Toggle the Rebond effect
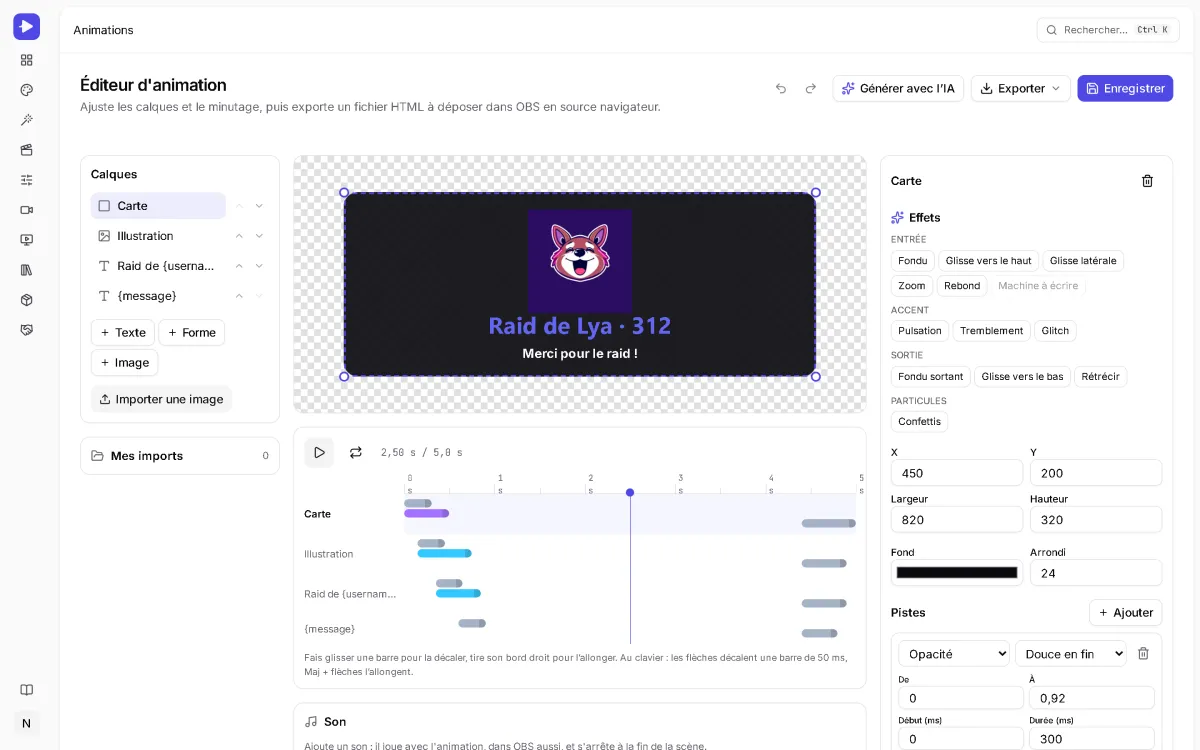 coord(962,286)
